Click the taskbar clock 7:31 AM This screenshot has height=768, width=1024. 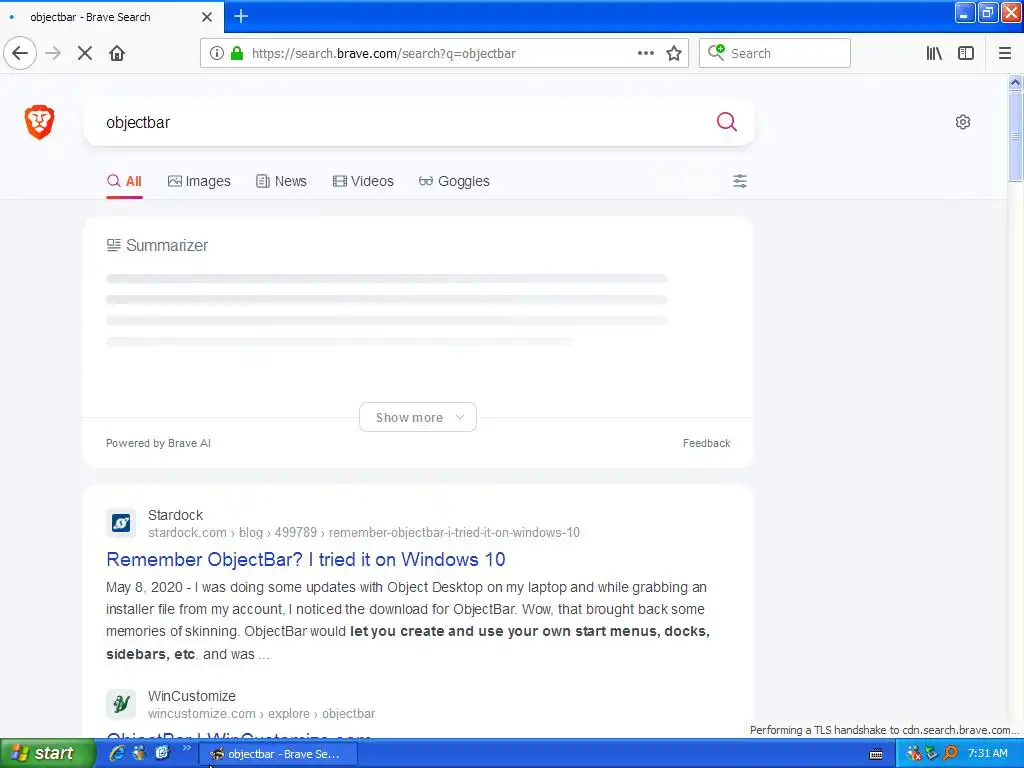[x=987, y=754]
